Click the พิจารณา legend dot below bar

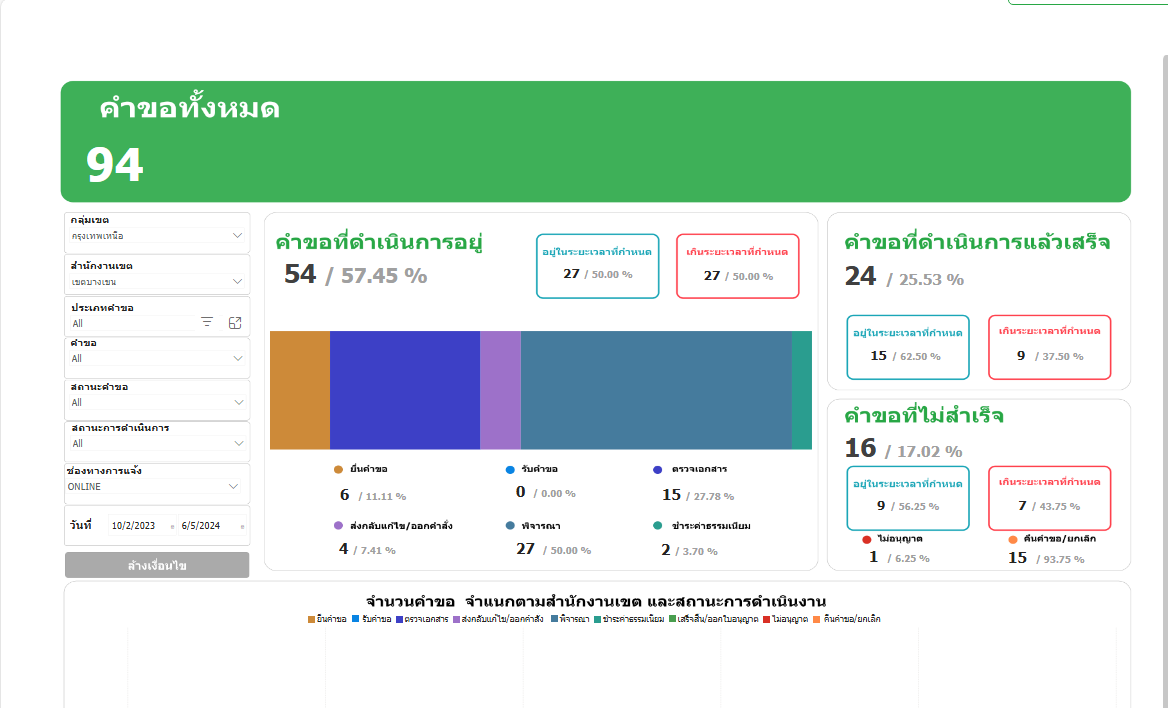coord(510,525)
